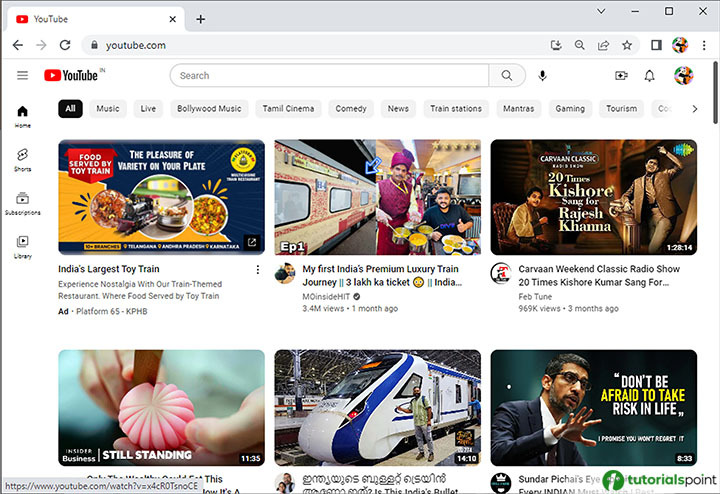The width and height of the screenshot is (720, 494).
Task: Select the All filter chip
Action: click(70, 109)
